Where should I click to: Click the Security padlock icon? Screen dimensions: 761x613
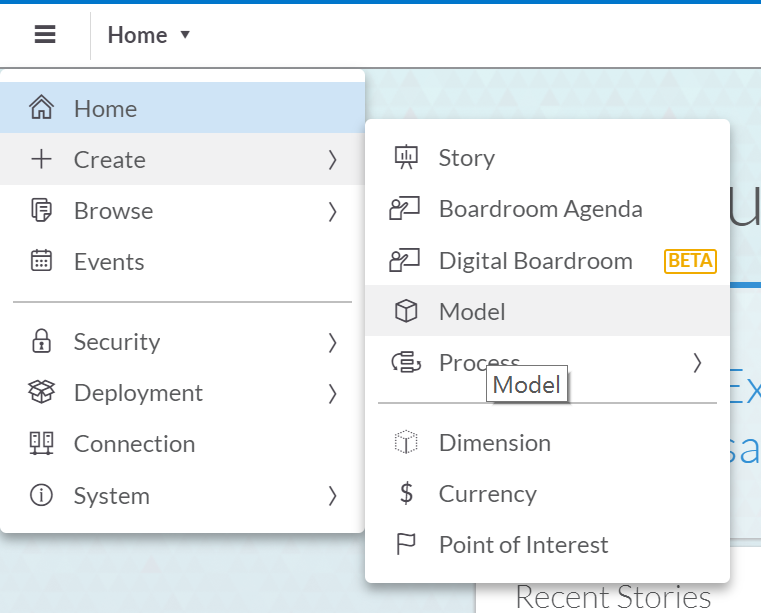coord(41,342)
